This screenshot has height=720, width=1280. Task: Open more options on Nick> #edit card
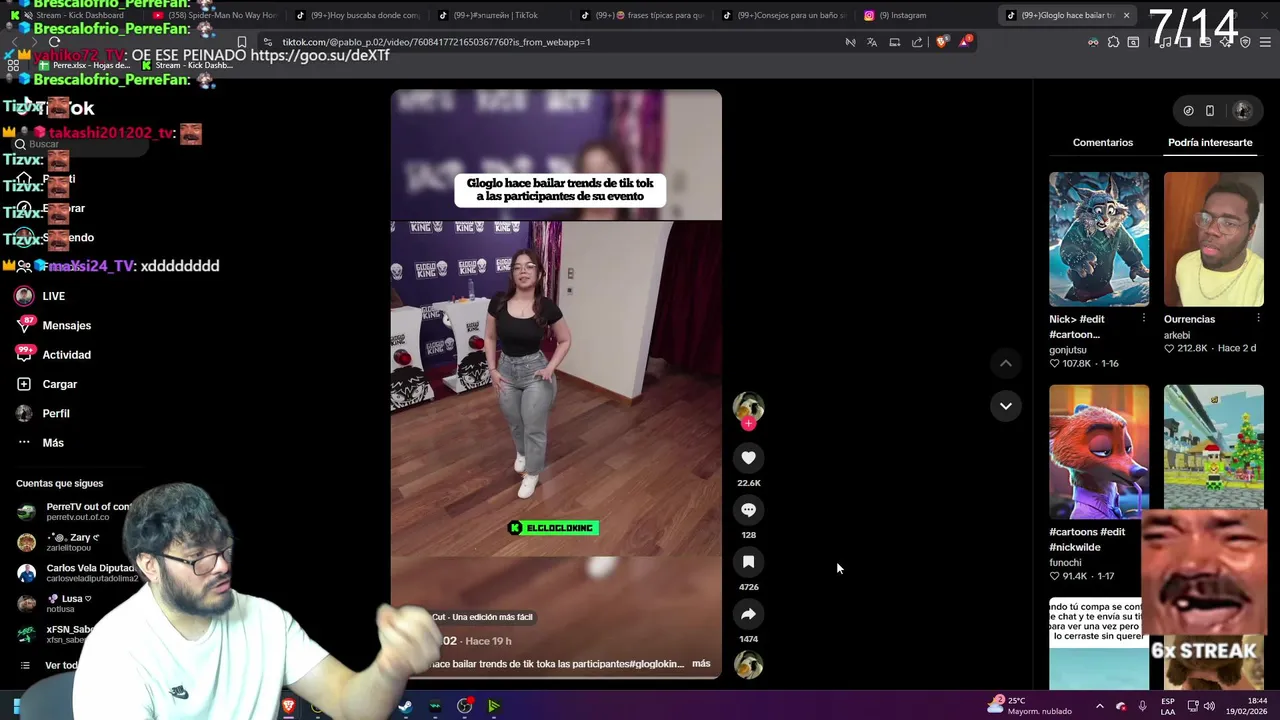tap(1143, 318)
